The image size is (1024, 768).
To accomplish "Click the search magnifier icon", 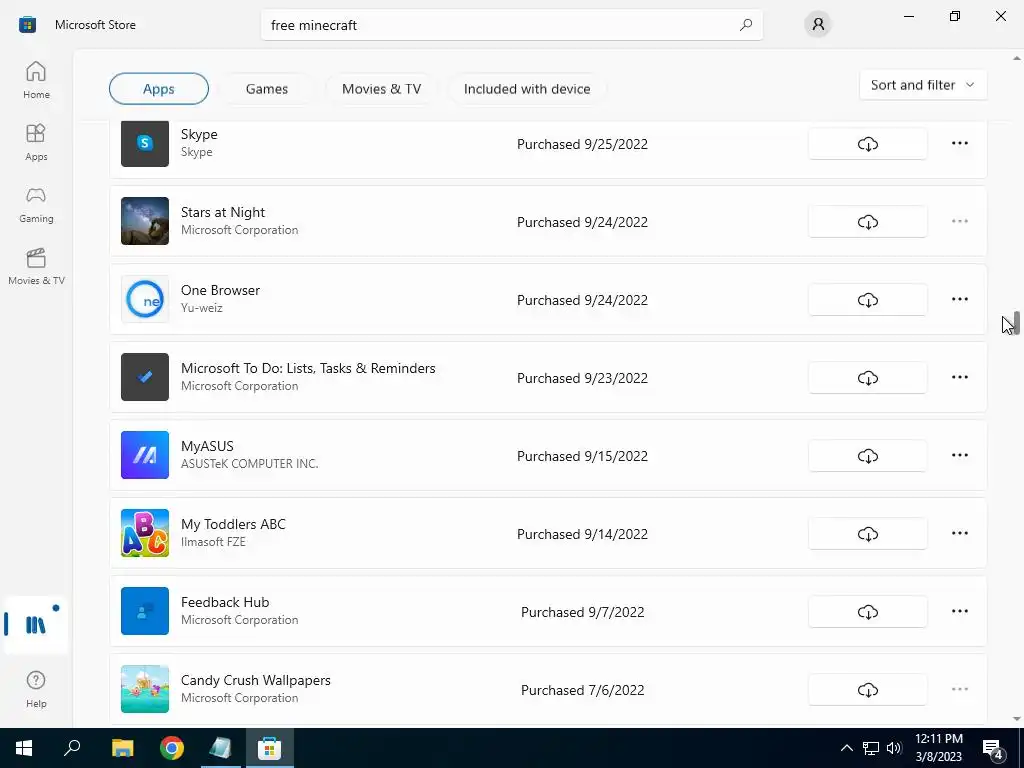I will 746,25.
